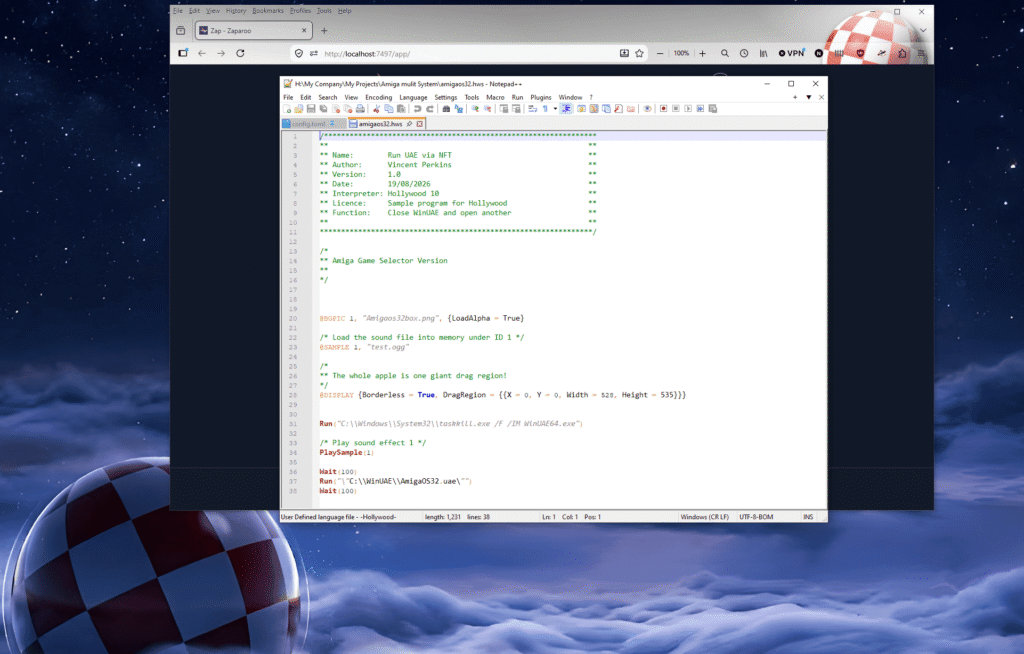Open the Search menu in Notepad++
The image size is (1024, 654).
[328, 97]
